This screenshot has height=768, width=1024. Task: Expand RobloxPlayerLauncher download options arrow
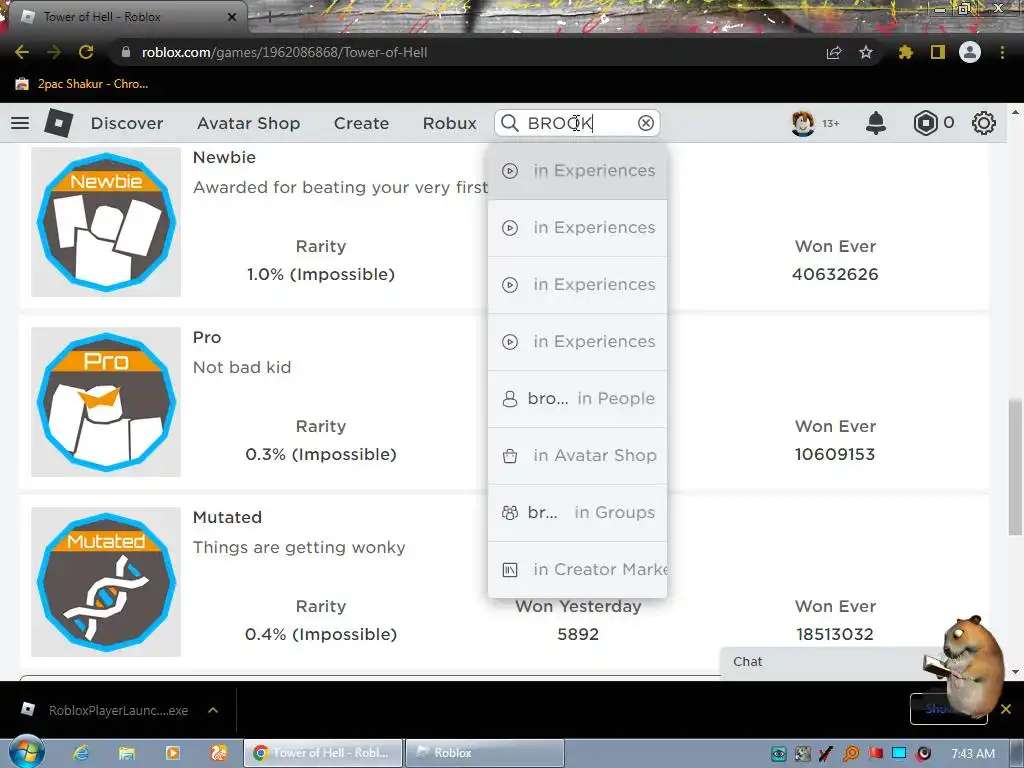pyautogui.click(x=213, y=710)
